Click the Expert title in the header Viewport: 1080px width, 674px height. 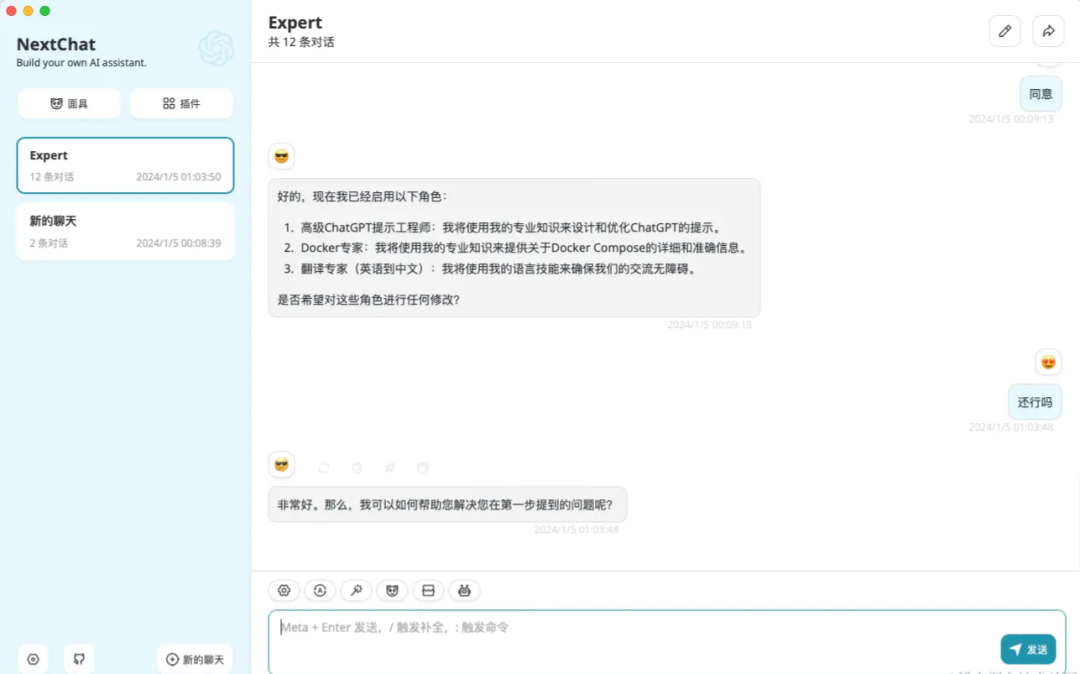tap(295, 23)
